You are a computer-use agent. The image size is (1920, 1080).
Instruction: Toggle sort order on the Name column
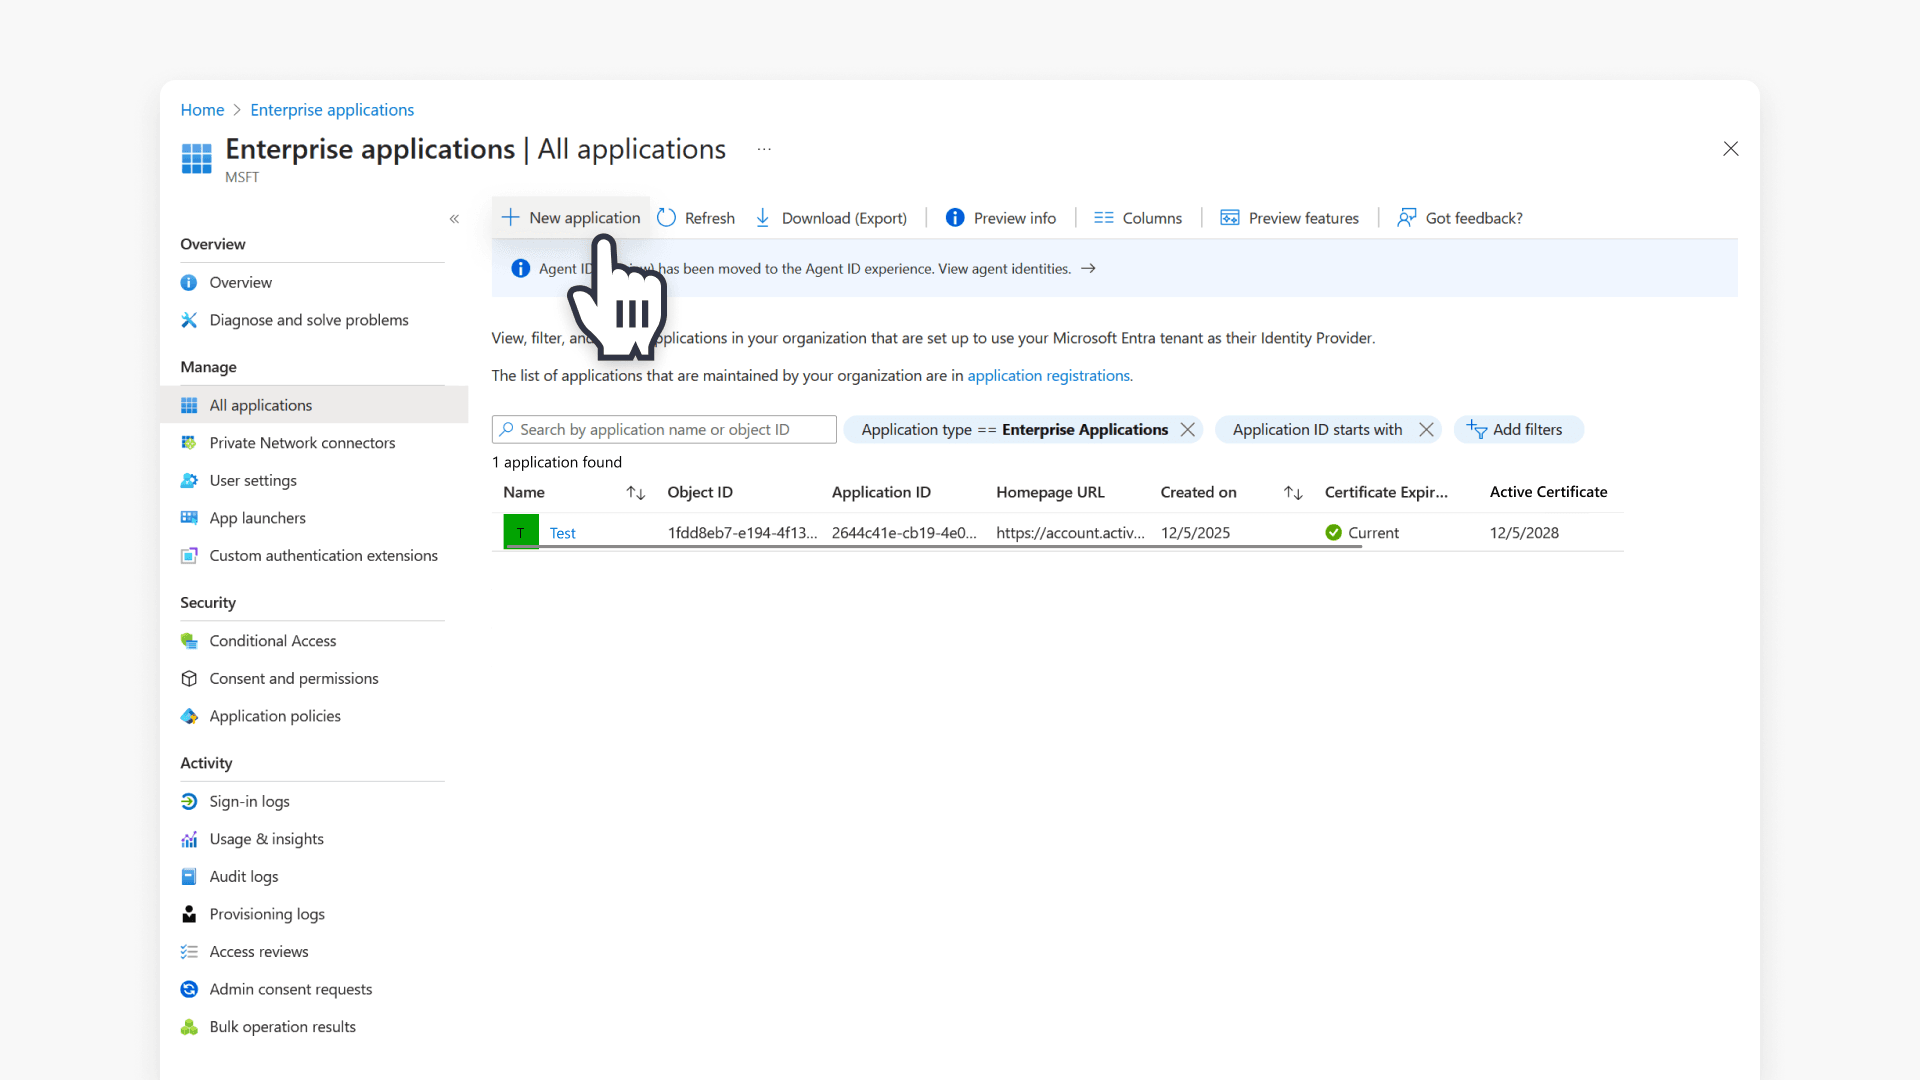click(x=636, y=492)
